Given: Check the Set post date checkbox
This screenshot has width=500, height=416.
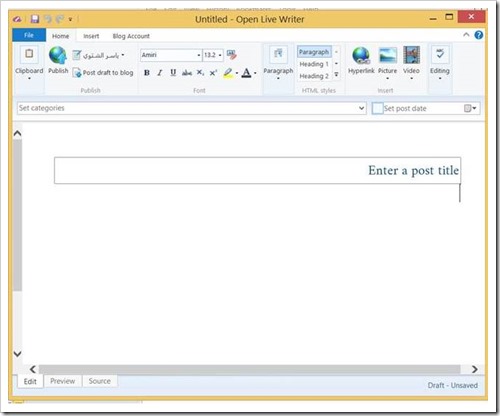Looking at the screenshot, I should (377, 108).
